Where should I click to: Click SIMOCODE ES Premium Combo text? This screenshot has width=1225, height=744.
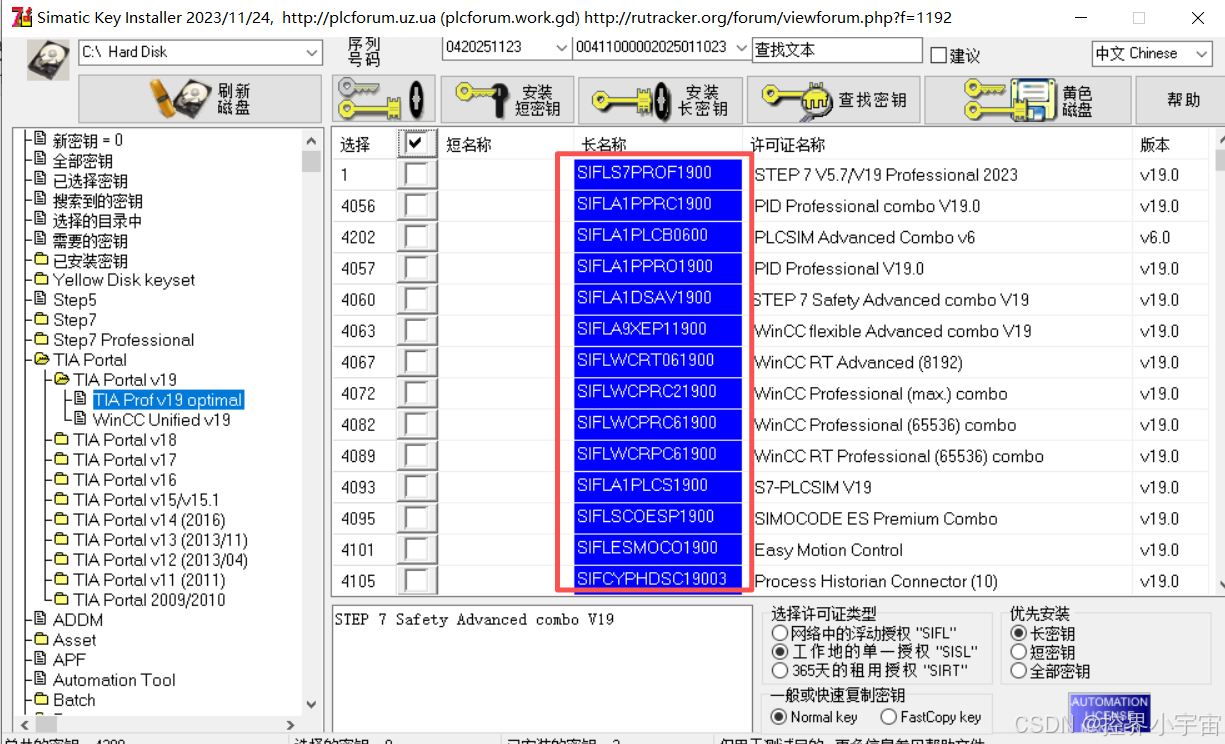[x=876, y=518]
